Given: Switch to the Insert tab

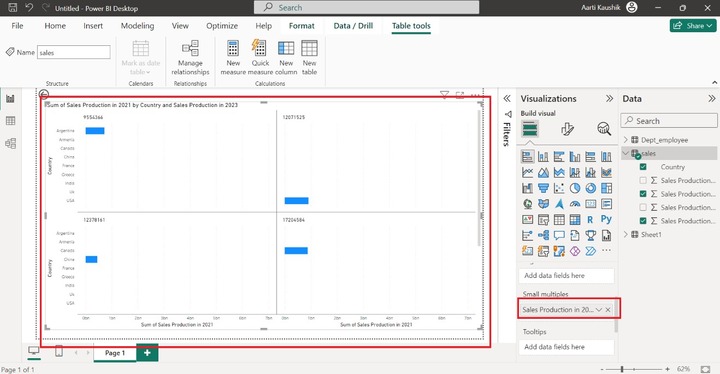Looking at the screenshot, I should click(x=93, y=26).
